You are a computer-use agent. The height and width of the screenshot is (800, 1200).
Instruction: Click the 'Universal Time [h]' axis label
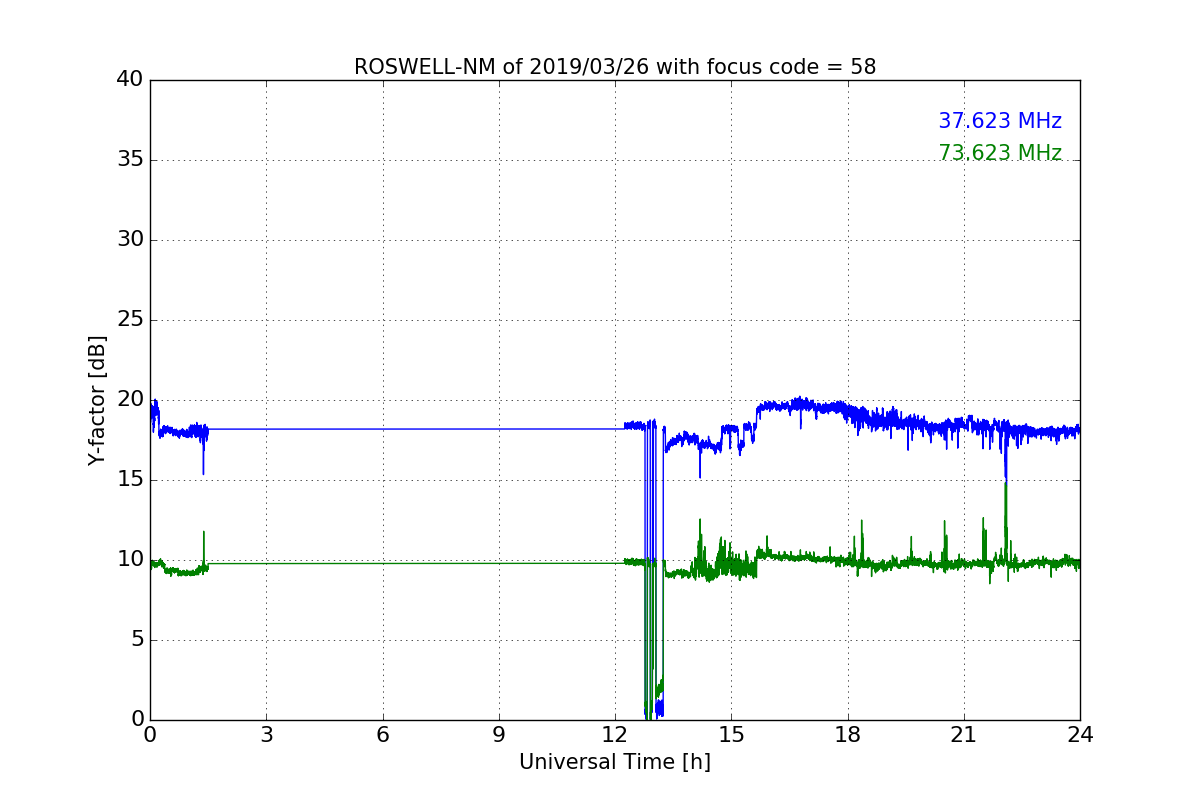pos(615,762)
